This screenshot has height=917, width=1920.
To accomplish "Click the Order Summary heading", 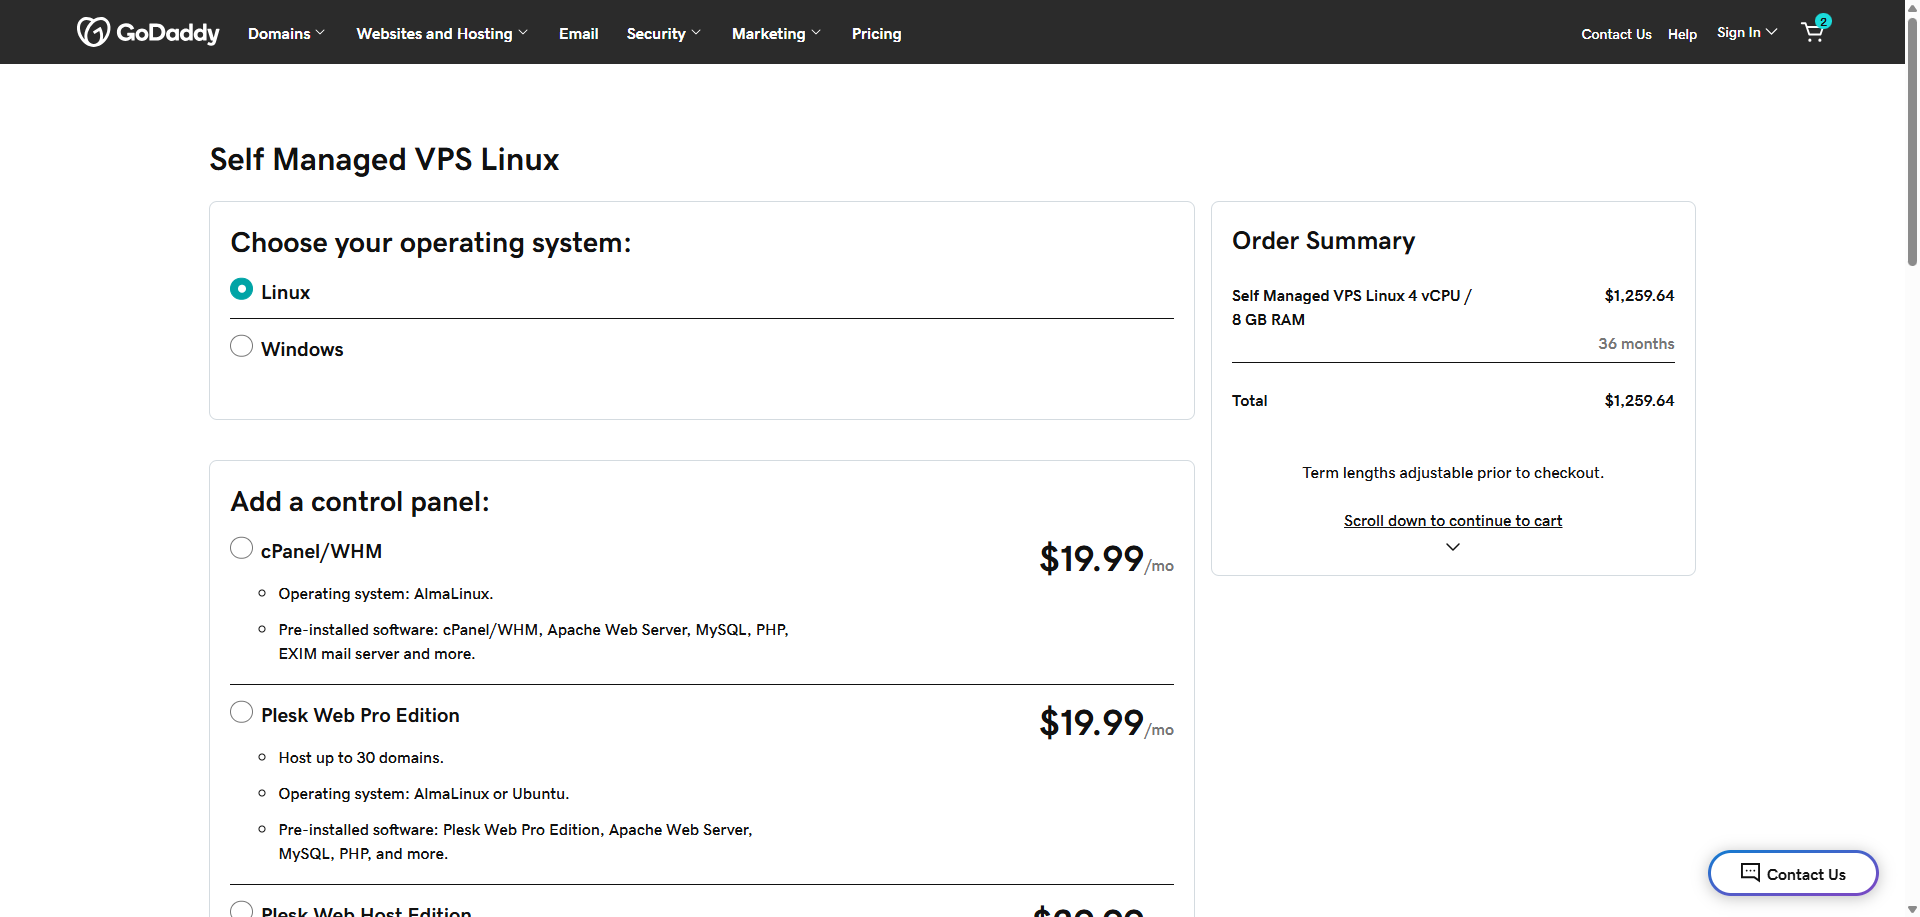I will pos(1323,240).
